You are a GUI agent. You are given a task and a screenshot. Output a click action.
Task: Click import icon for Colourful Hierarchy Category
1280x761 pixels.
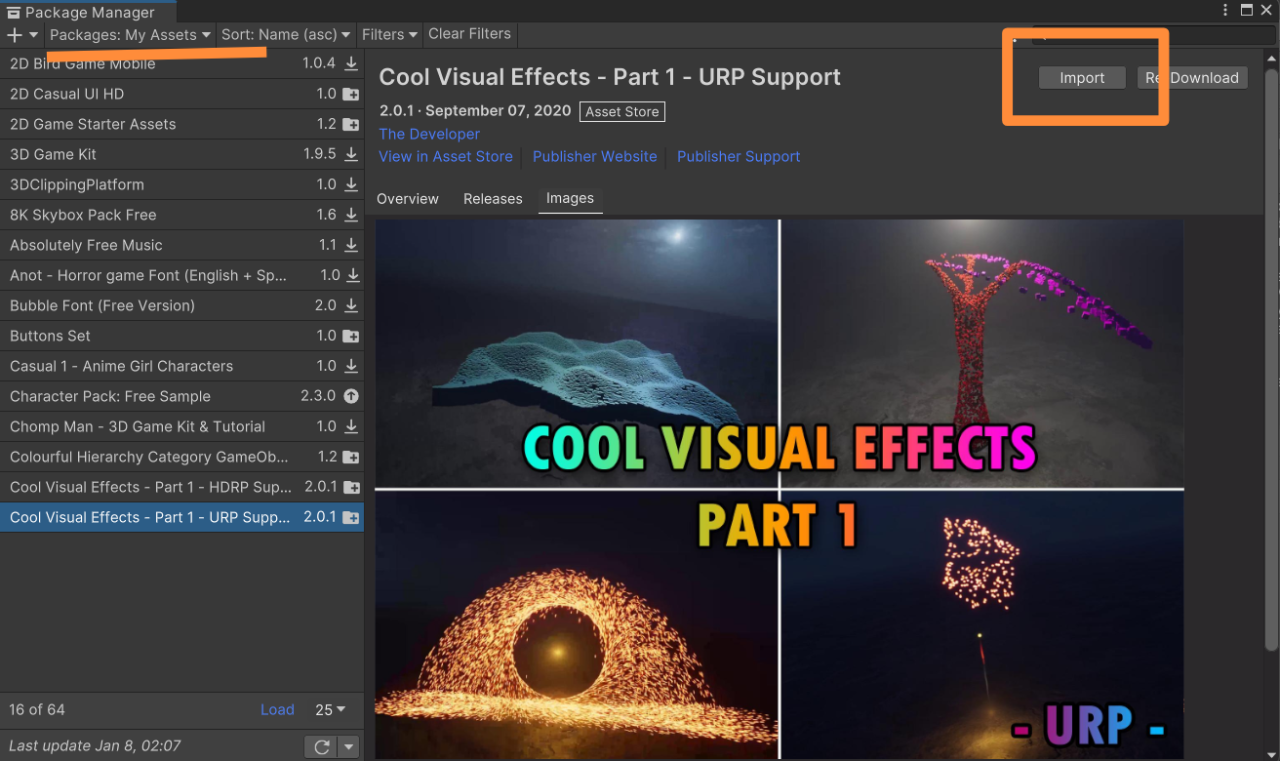pyautogui.click(x=351, y=457)
